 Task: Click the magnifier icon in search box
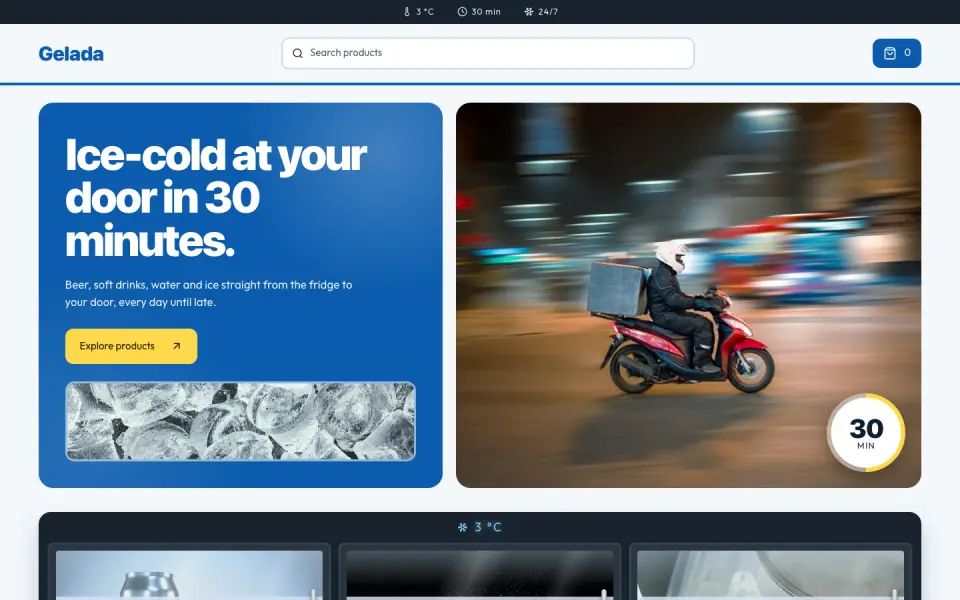(x=298, y=53)
